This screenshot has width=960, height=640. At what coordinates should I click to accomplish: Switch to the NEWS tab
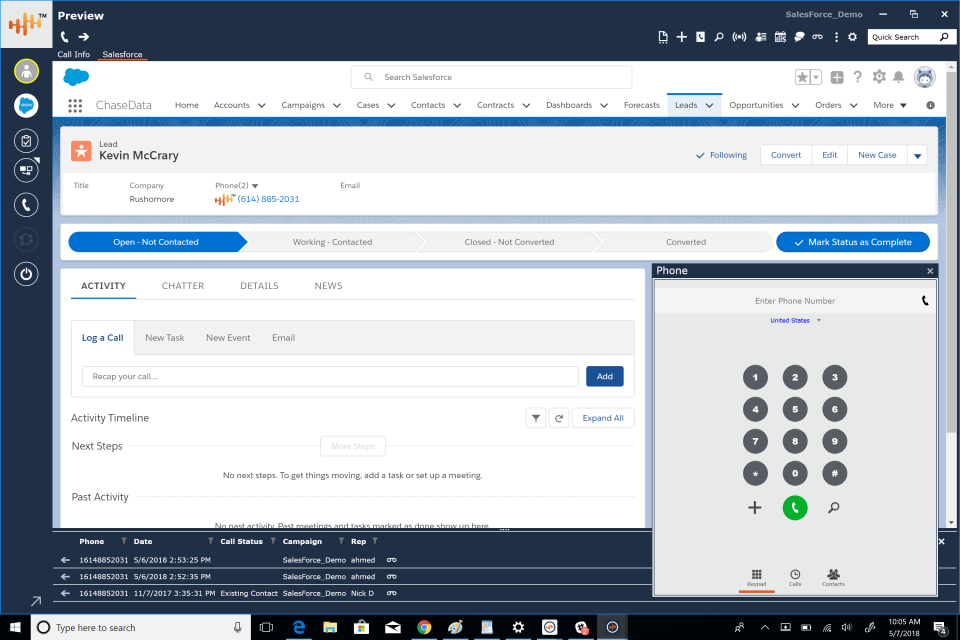tap(328, 285)
